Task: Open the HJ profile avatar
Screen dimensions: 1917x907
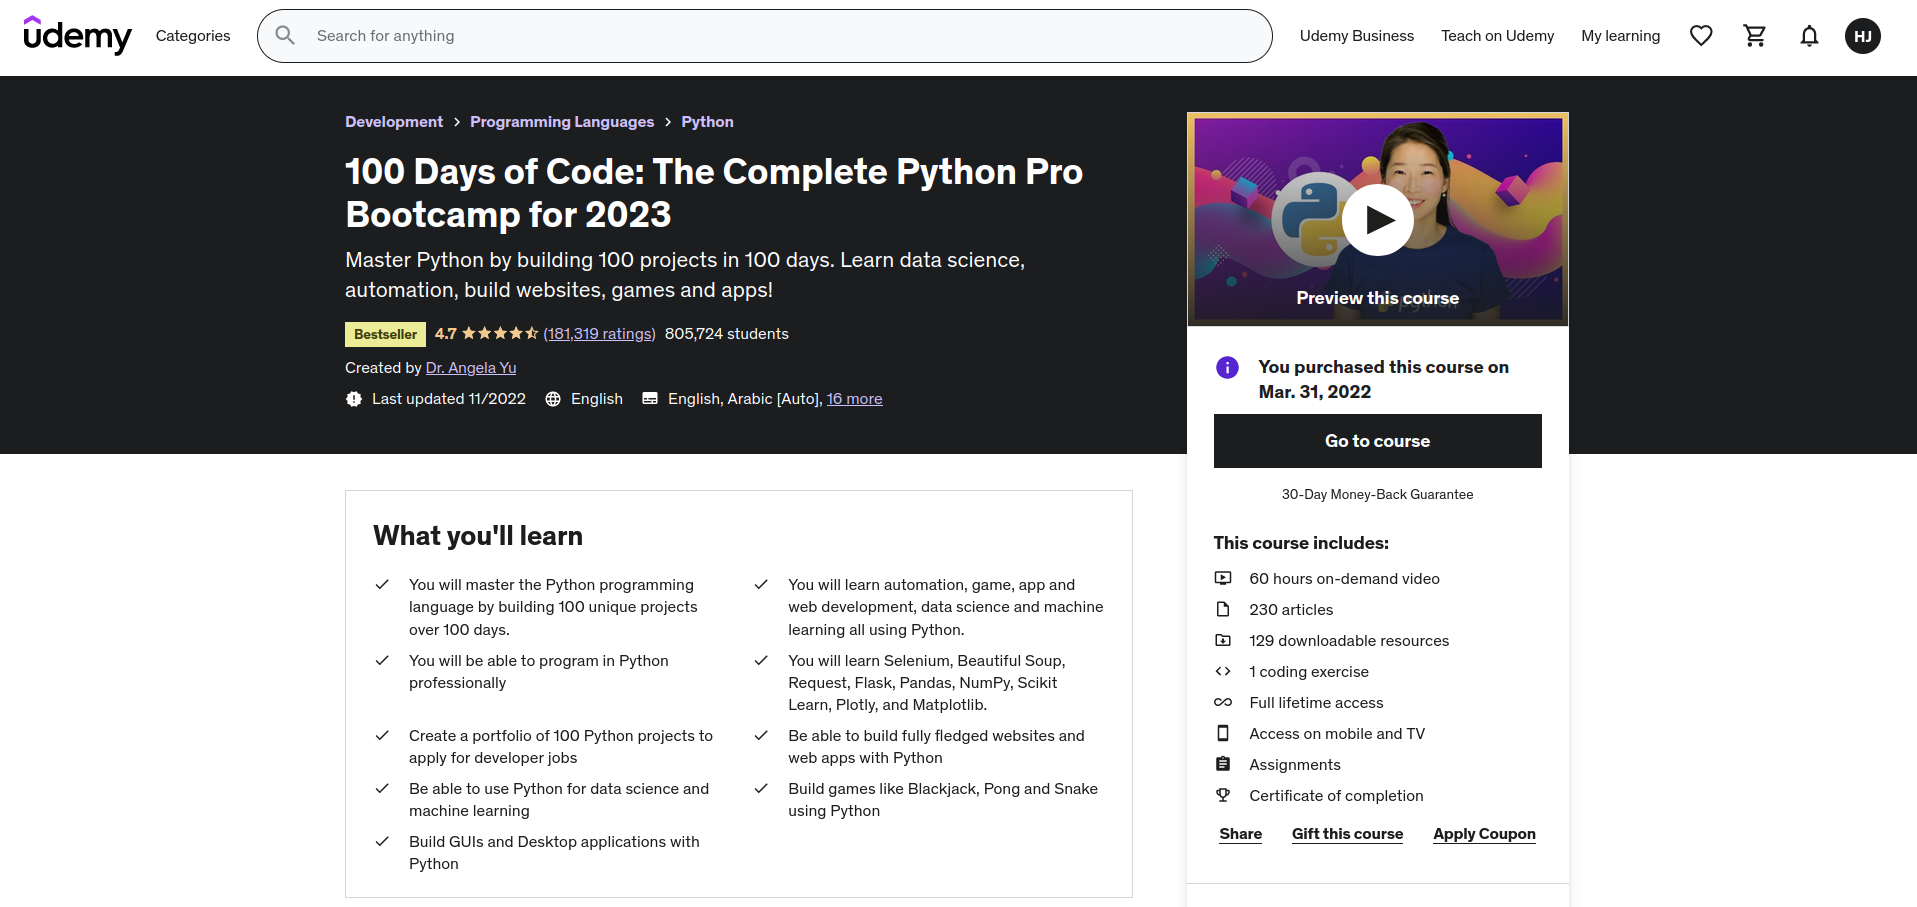Action: pos(1863,36)
